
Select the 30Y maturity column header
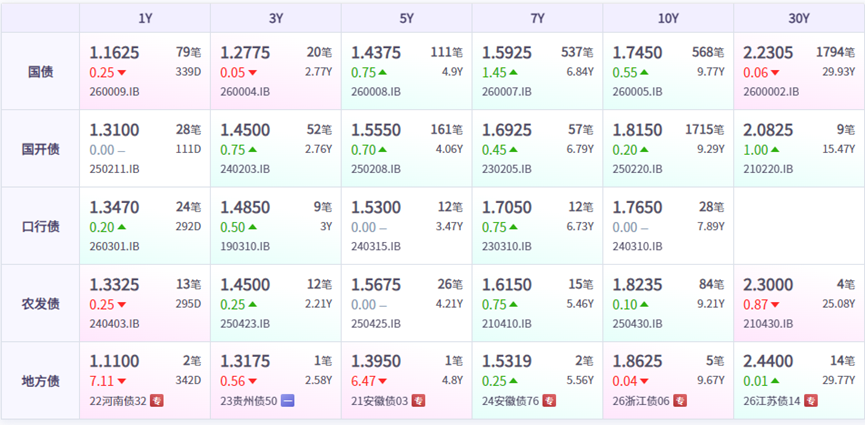[799, 18]
